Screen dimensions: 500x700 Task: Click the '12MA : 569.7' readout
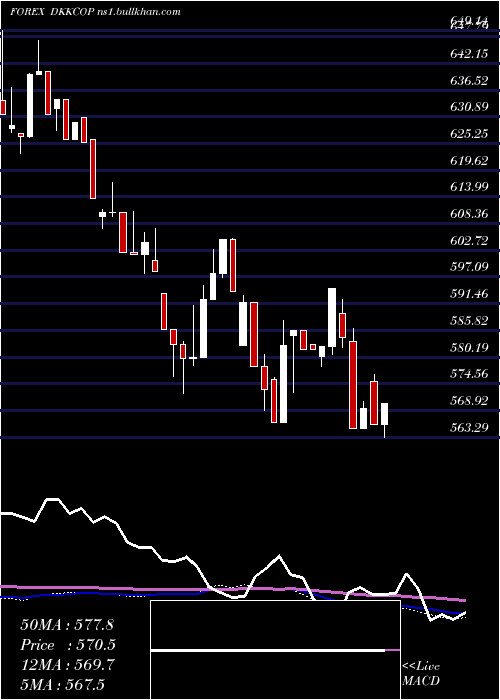tap(67, 665)
